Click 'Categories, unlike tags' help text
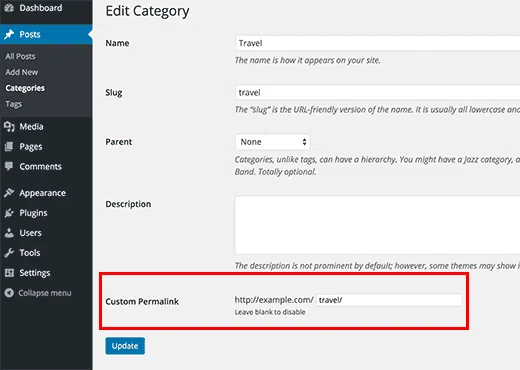The height and width of the screenshot is (370, 520). [377, 166]
